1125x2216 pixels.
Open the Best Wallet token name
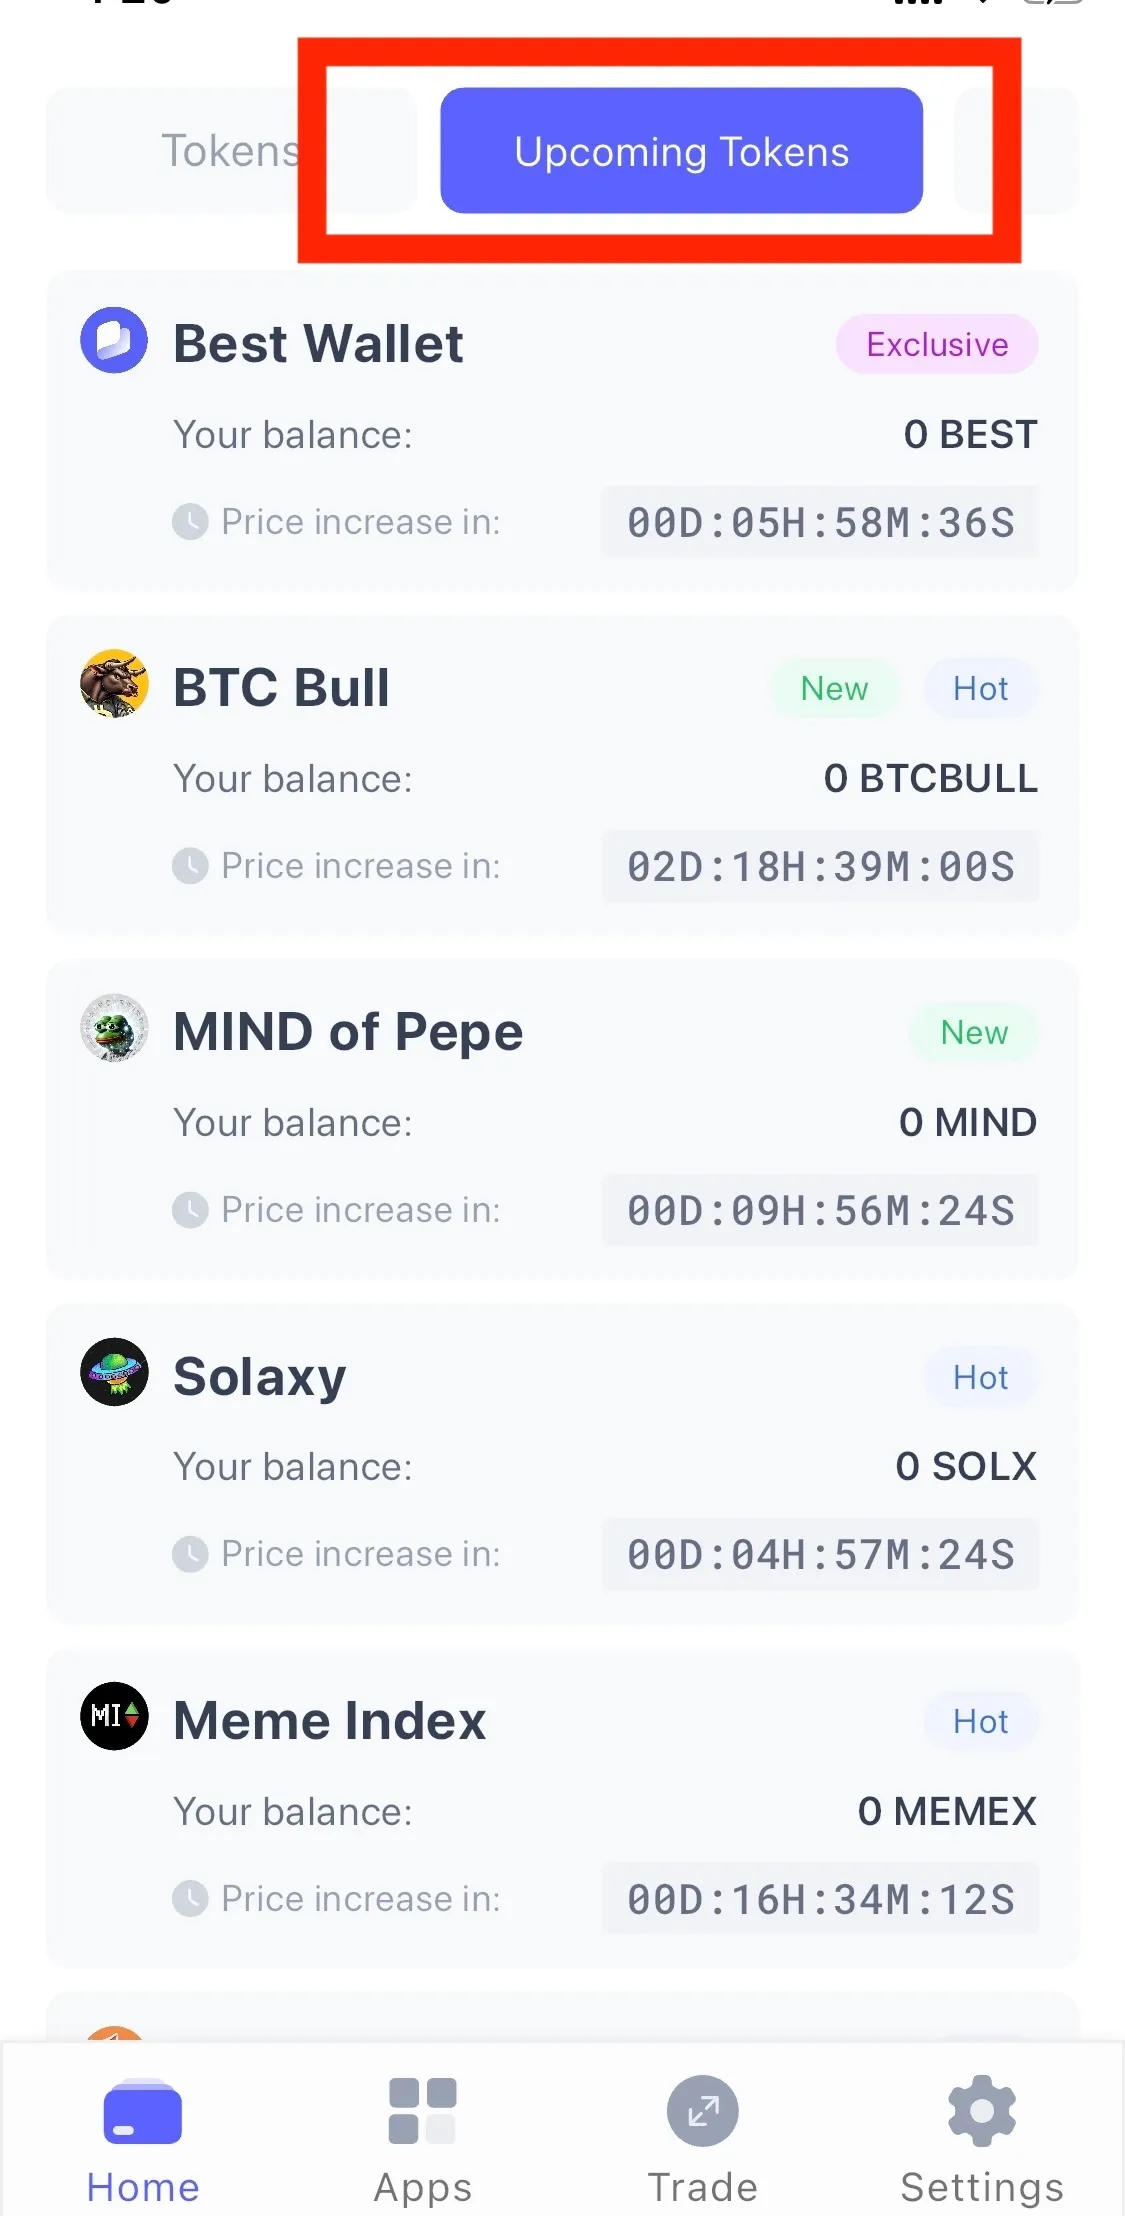318,344
